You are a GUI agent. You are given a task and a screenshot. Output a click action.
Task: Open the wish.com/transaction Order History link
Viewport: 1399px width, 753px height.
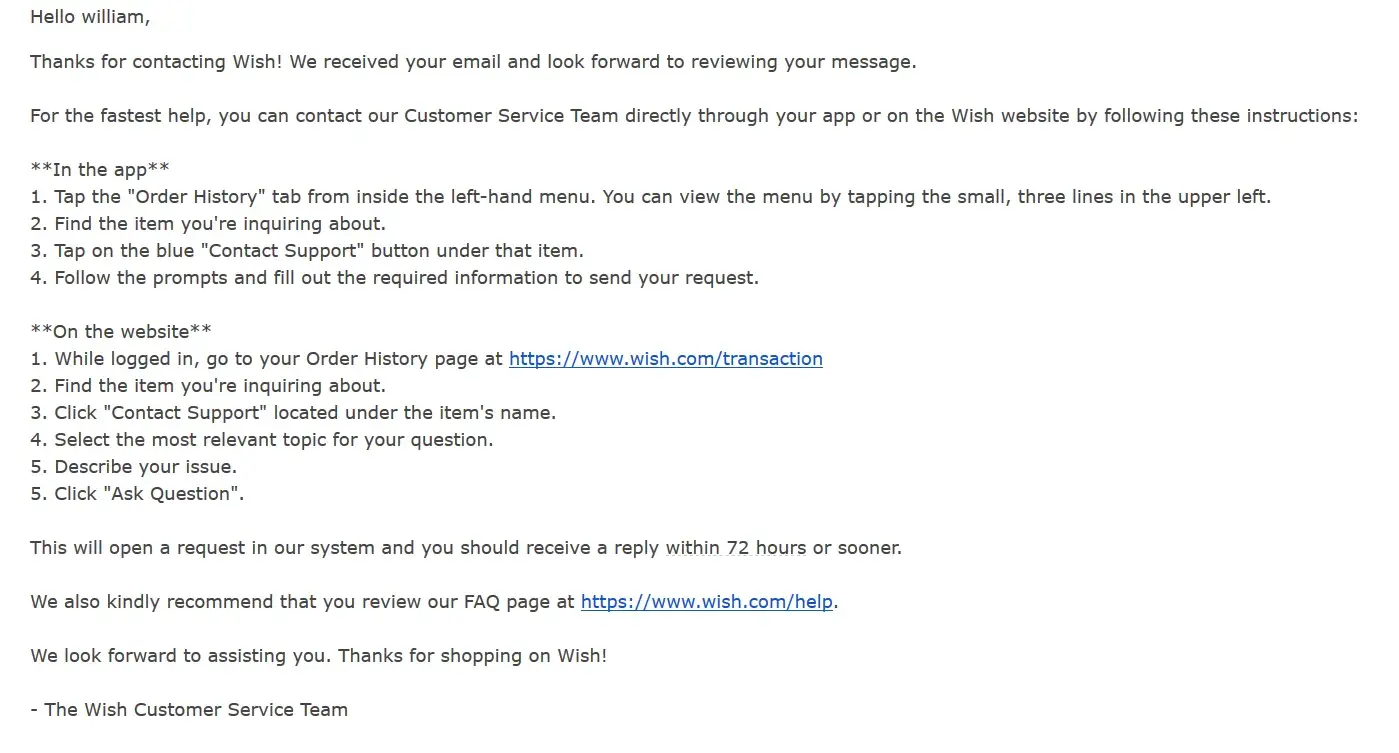pos(665,359)
